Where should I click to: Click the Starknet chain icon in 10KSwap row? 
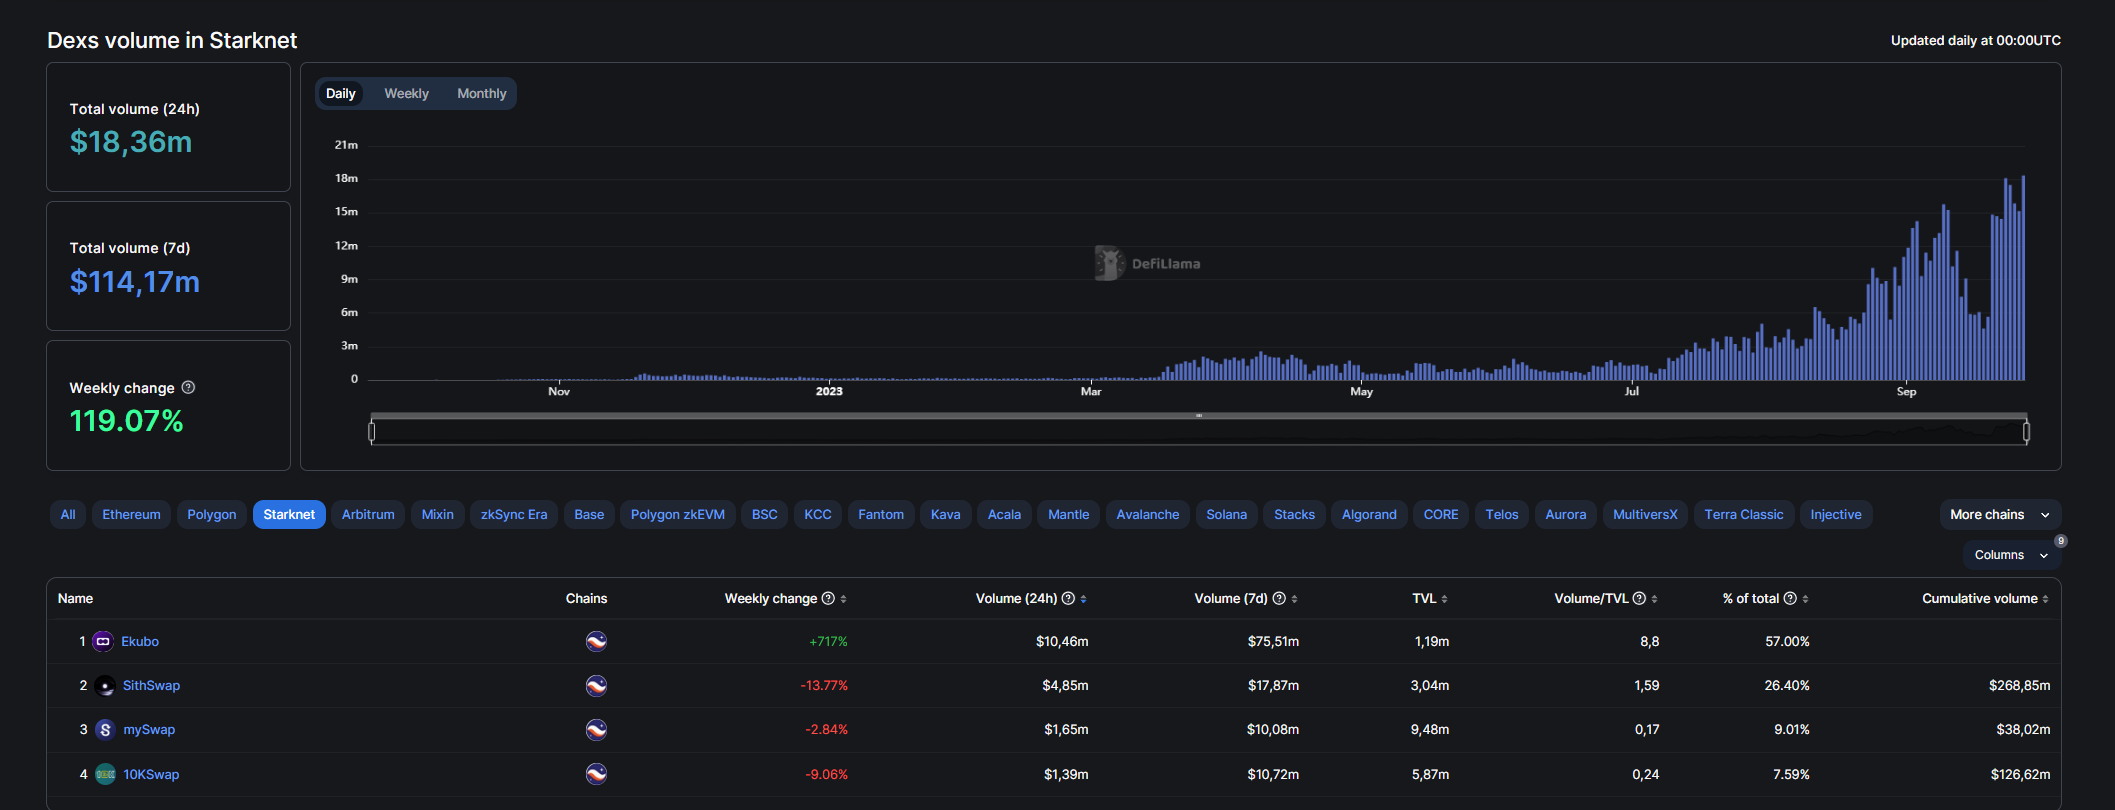coord(596,774)
